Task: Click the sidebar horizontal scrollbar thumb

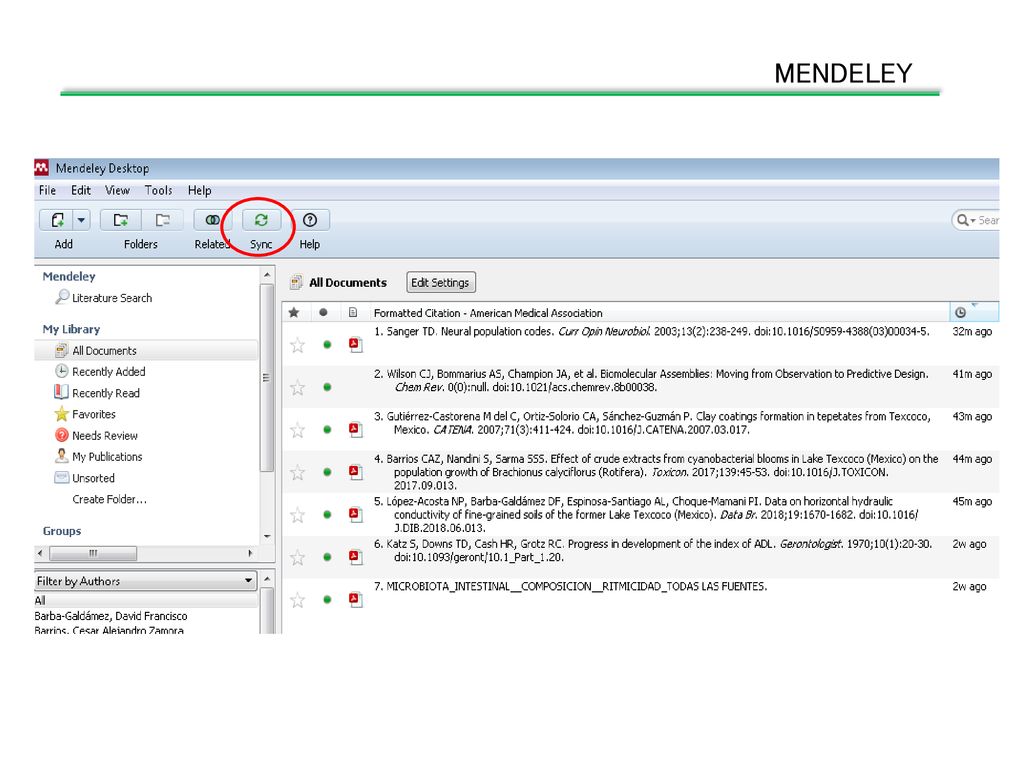Action: coord(93,553)
